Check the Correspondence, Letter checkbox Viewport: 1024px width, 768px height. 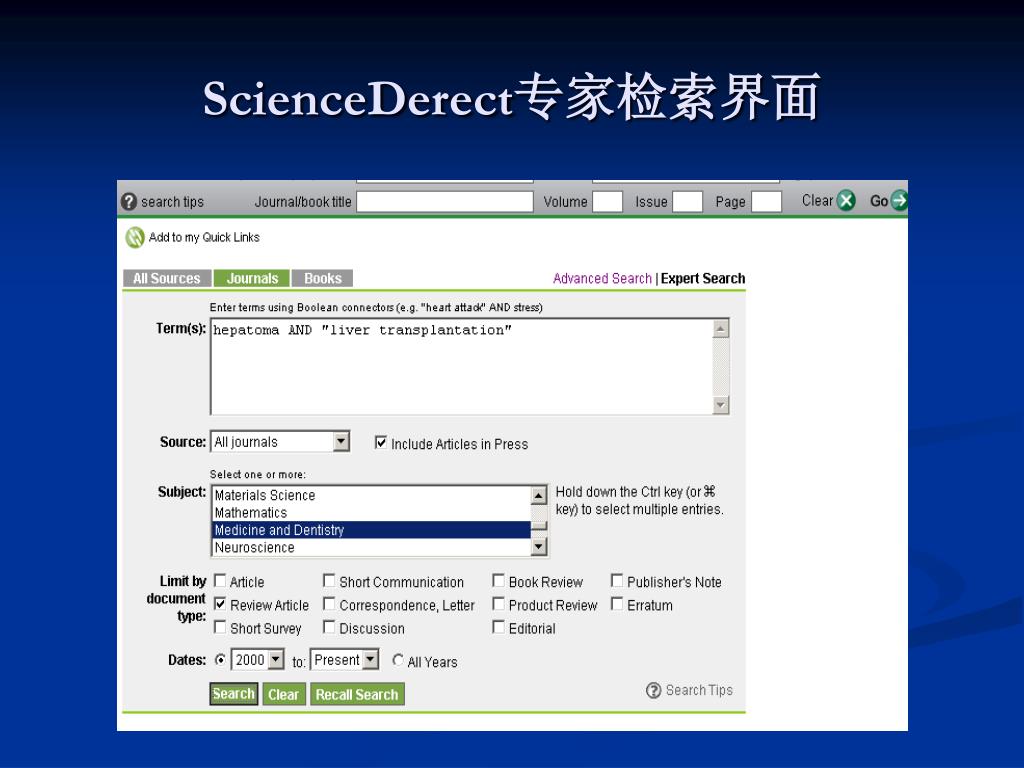tap(329, 604)
